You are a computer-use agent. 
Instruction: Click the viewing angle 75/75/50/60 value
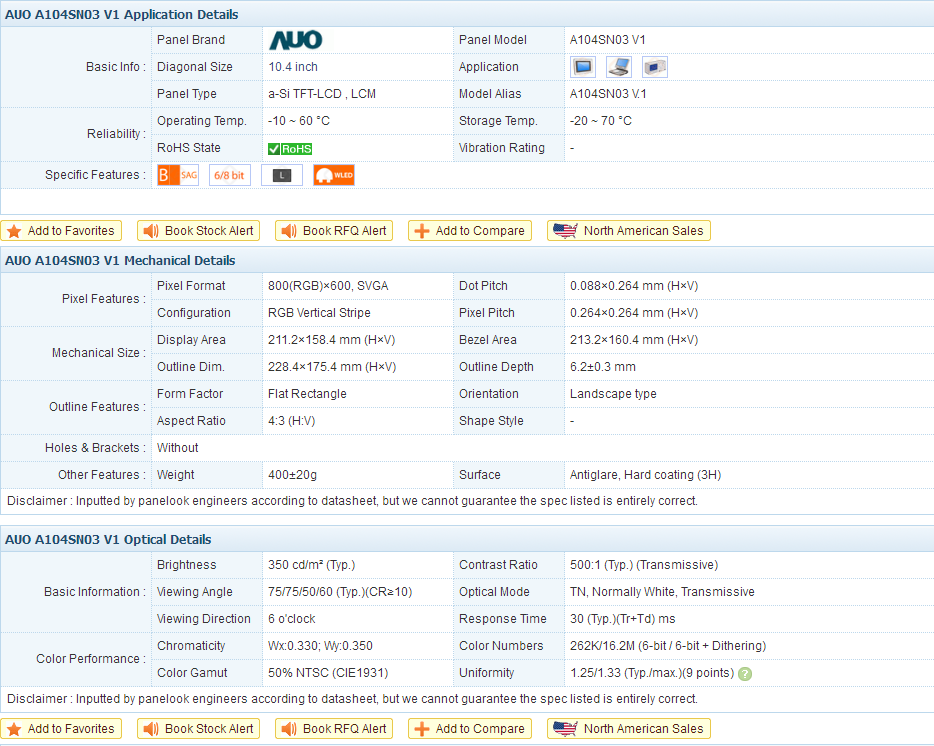point(340,592)
